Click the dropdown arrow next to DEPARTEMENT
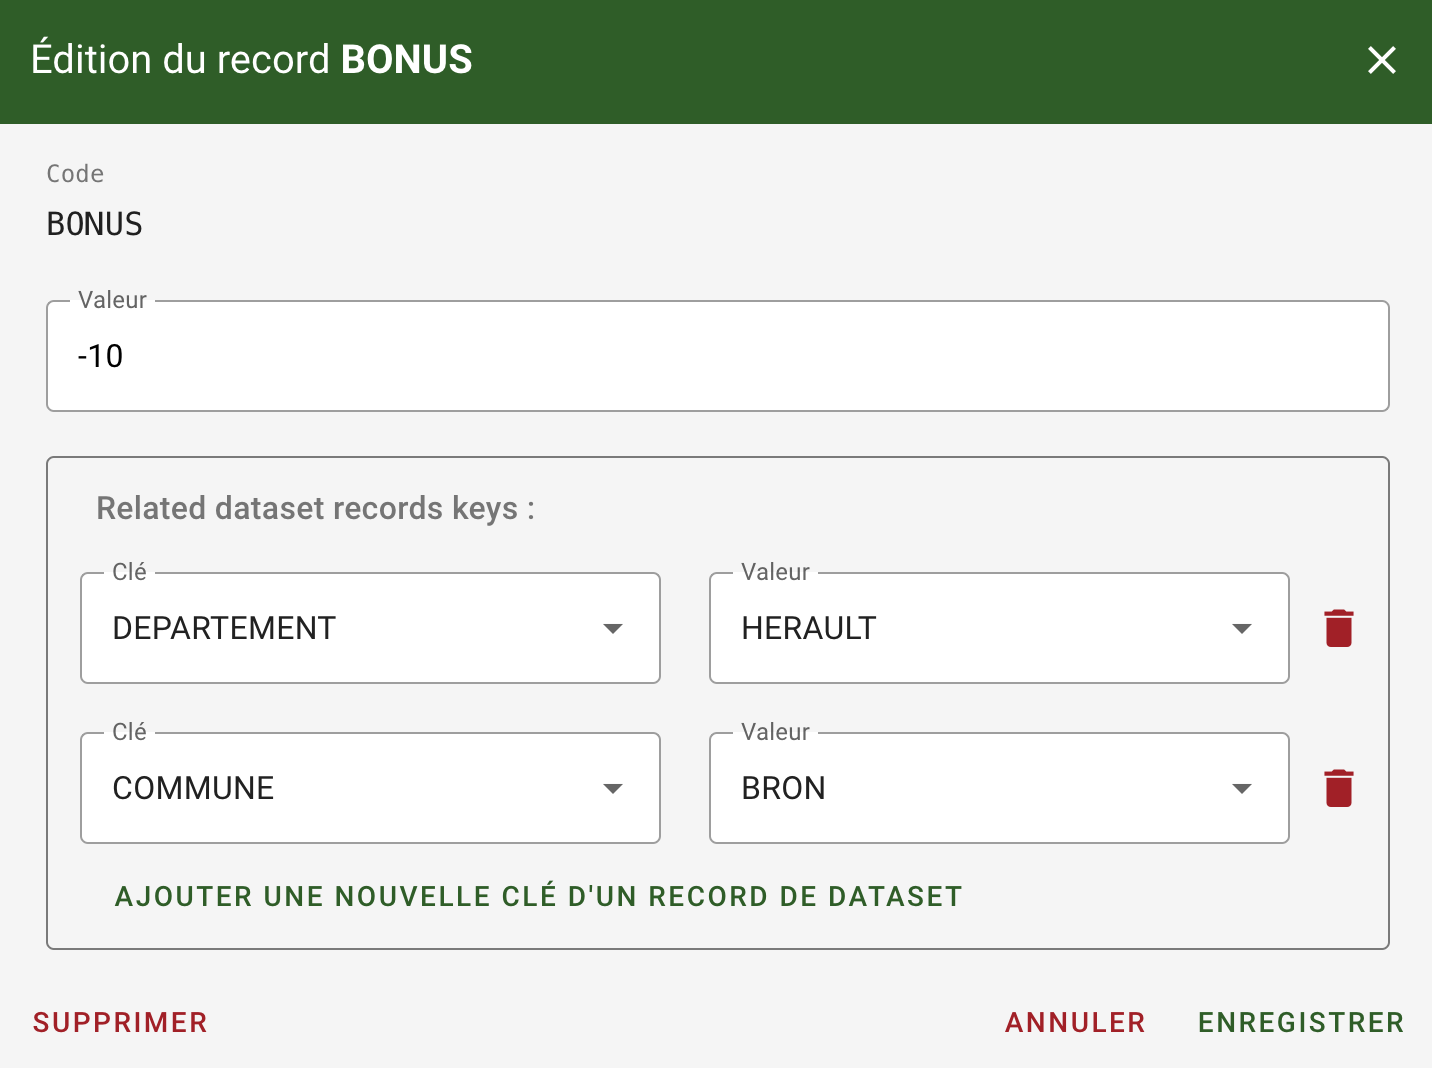Image resolution: width=1432 pixels, height=1068 pixels. click(613, 628)
